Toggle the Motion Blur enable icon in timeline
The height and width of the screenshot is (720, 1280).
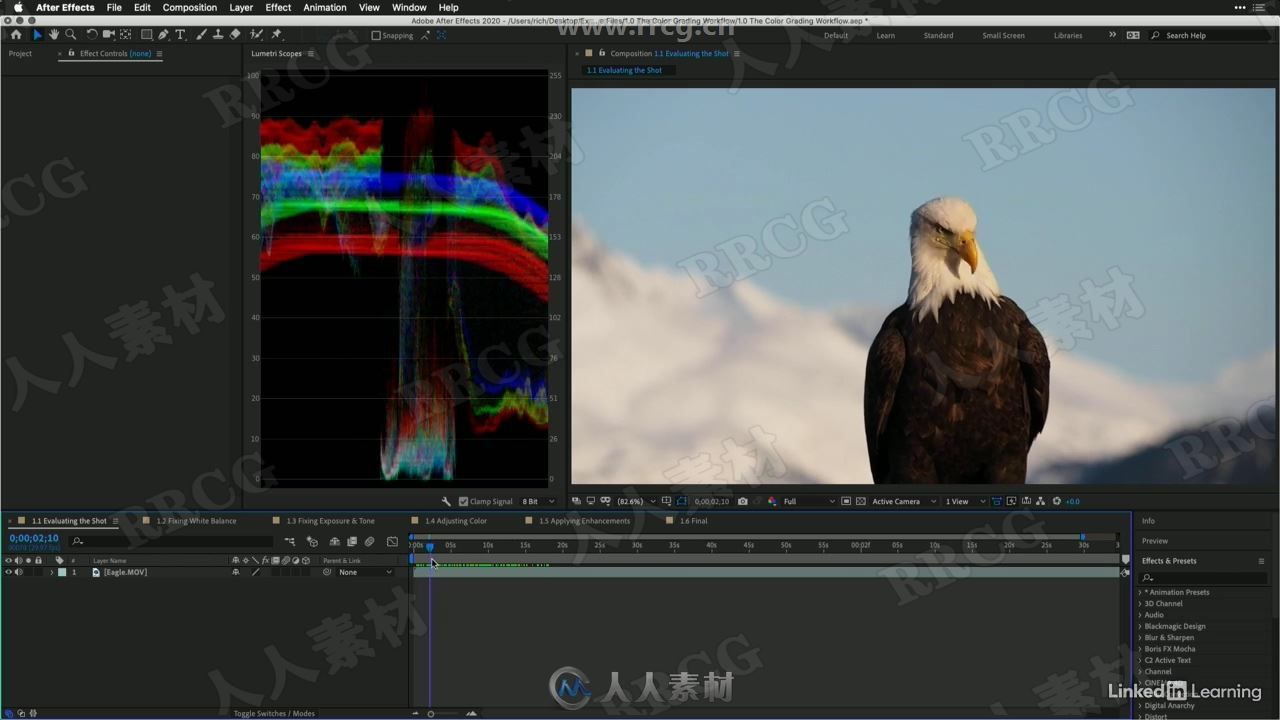[369, 541]
